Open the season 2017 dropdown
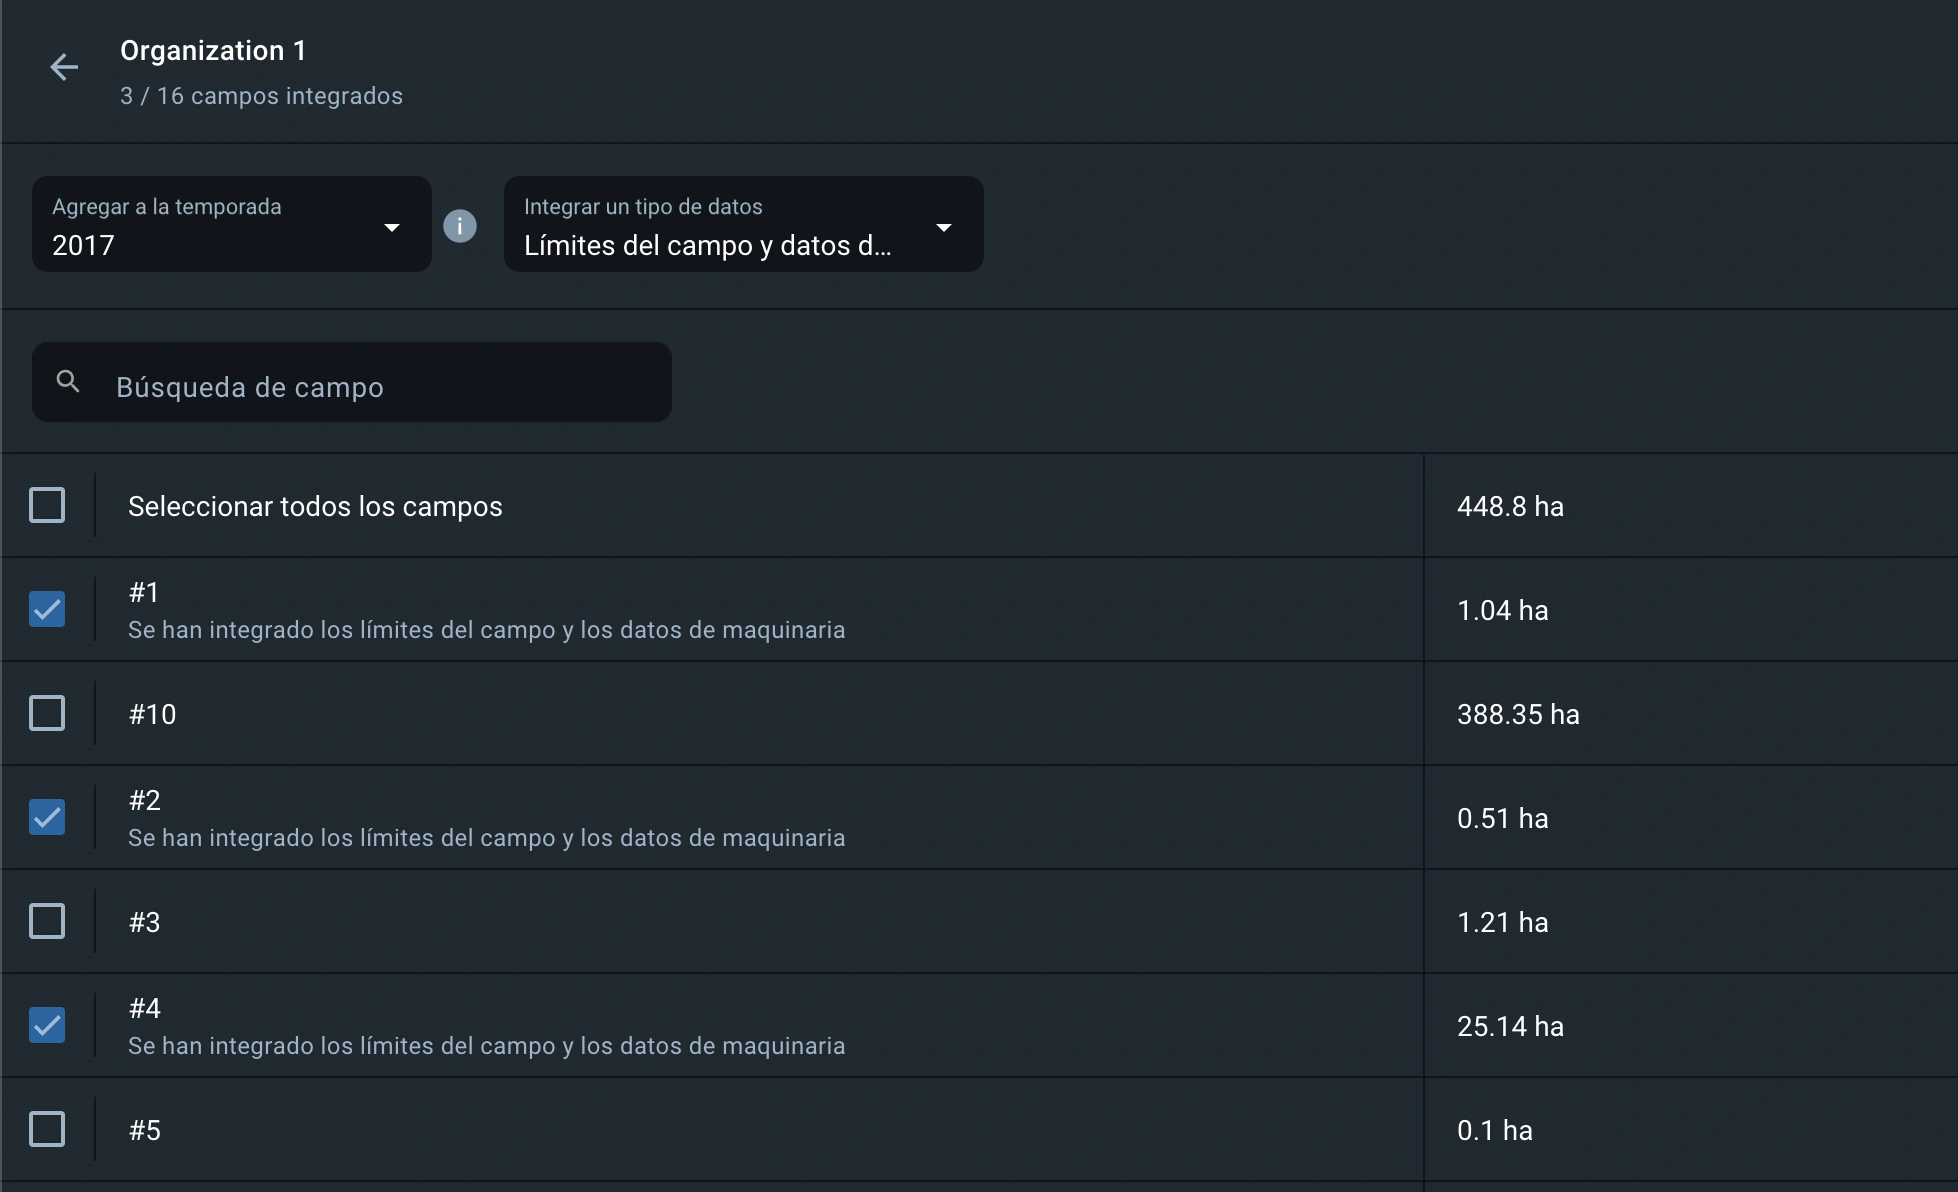Viewport: 1958px width, 1192px height. 231,225
